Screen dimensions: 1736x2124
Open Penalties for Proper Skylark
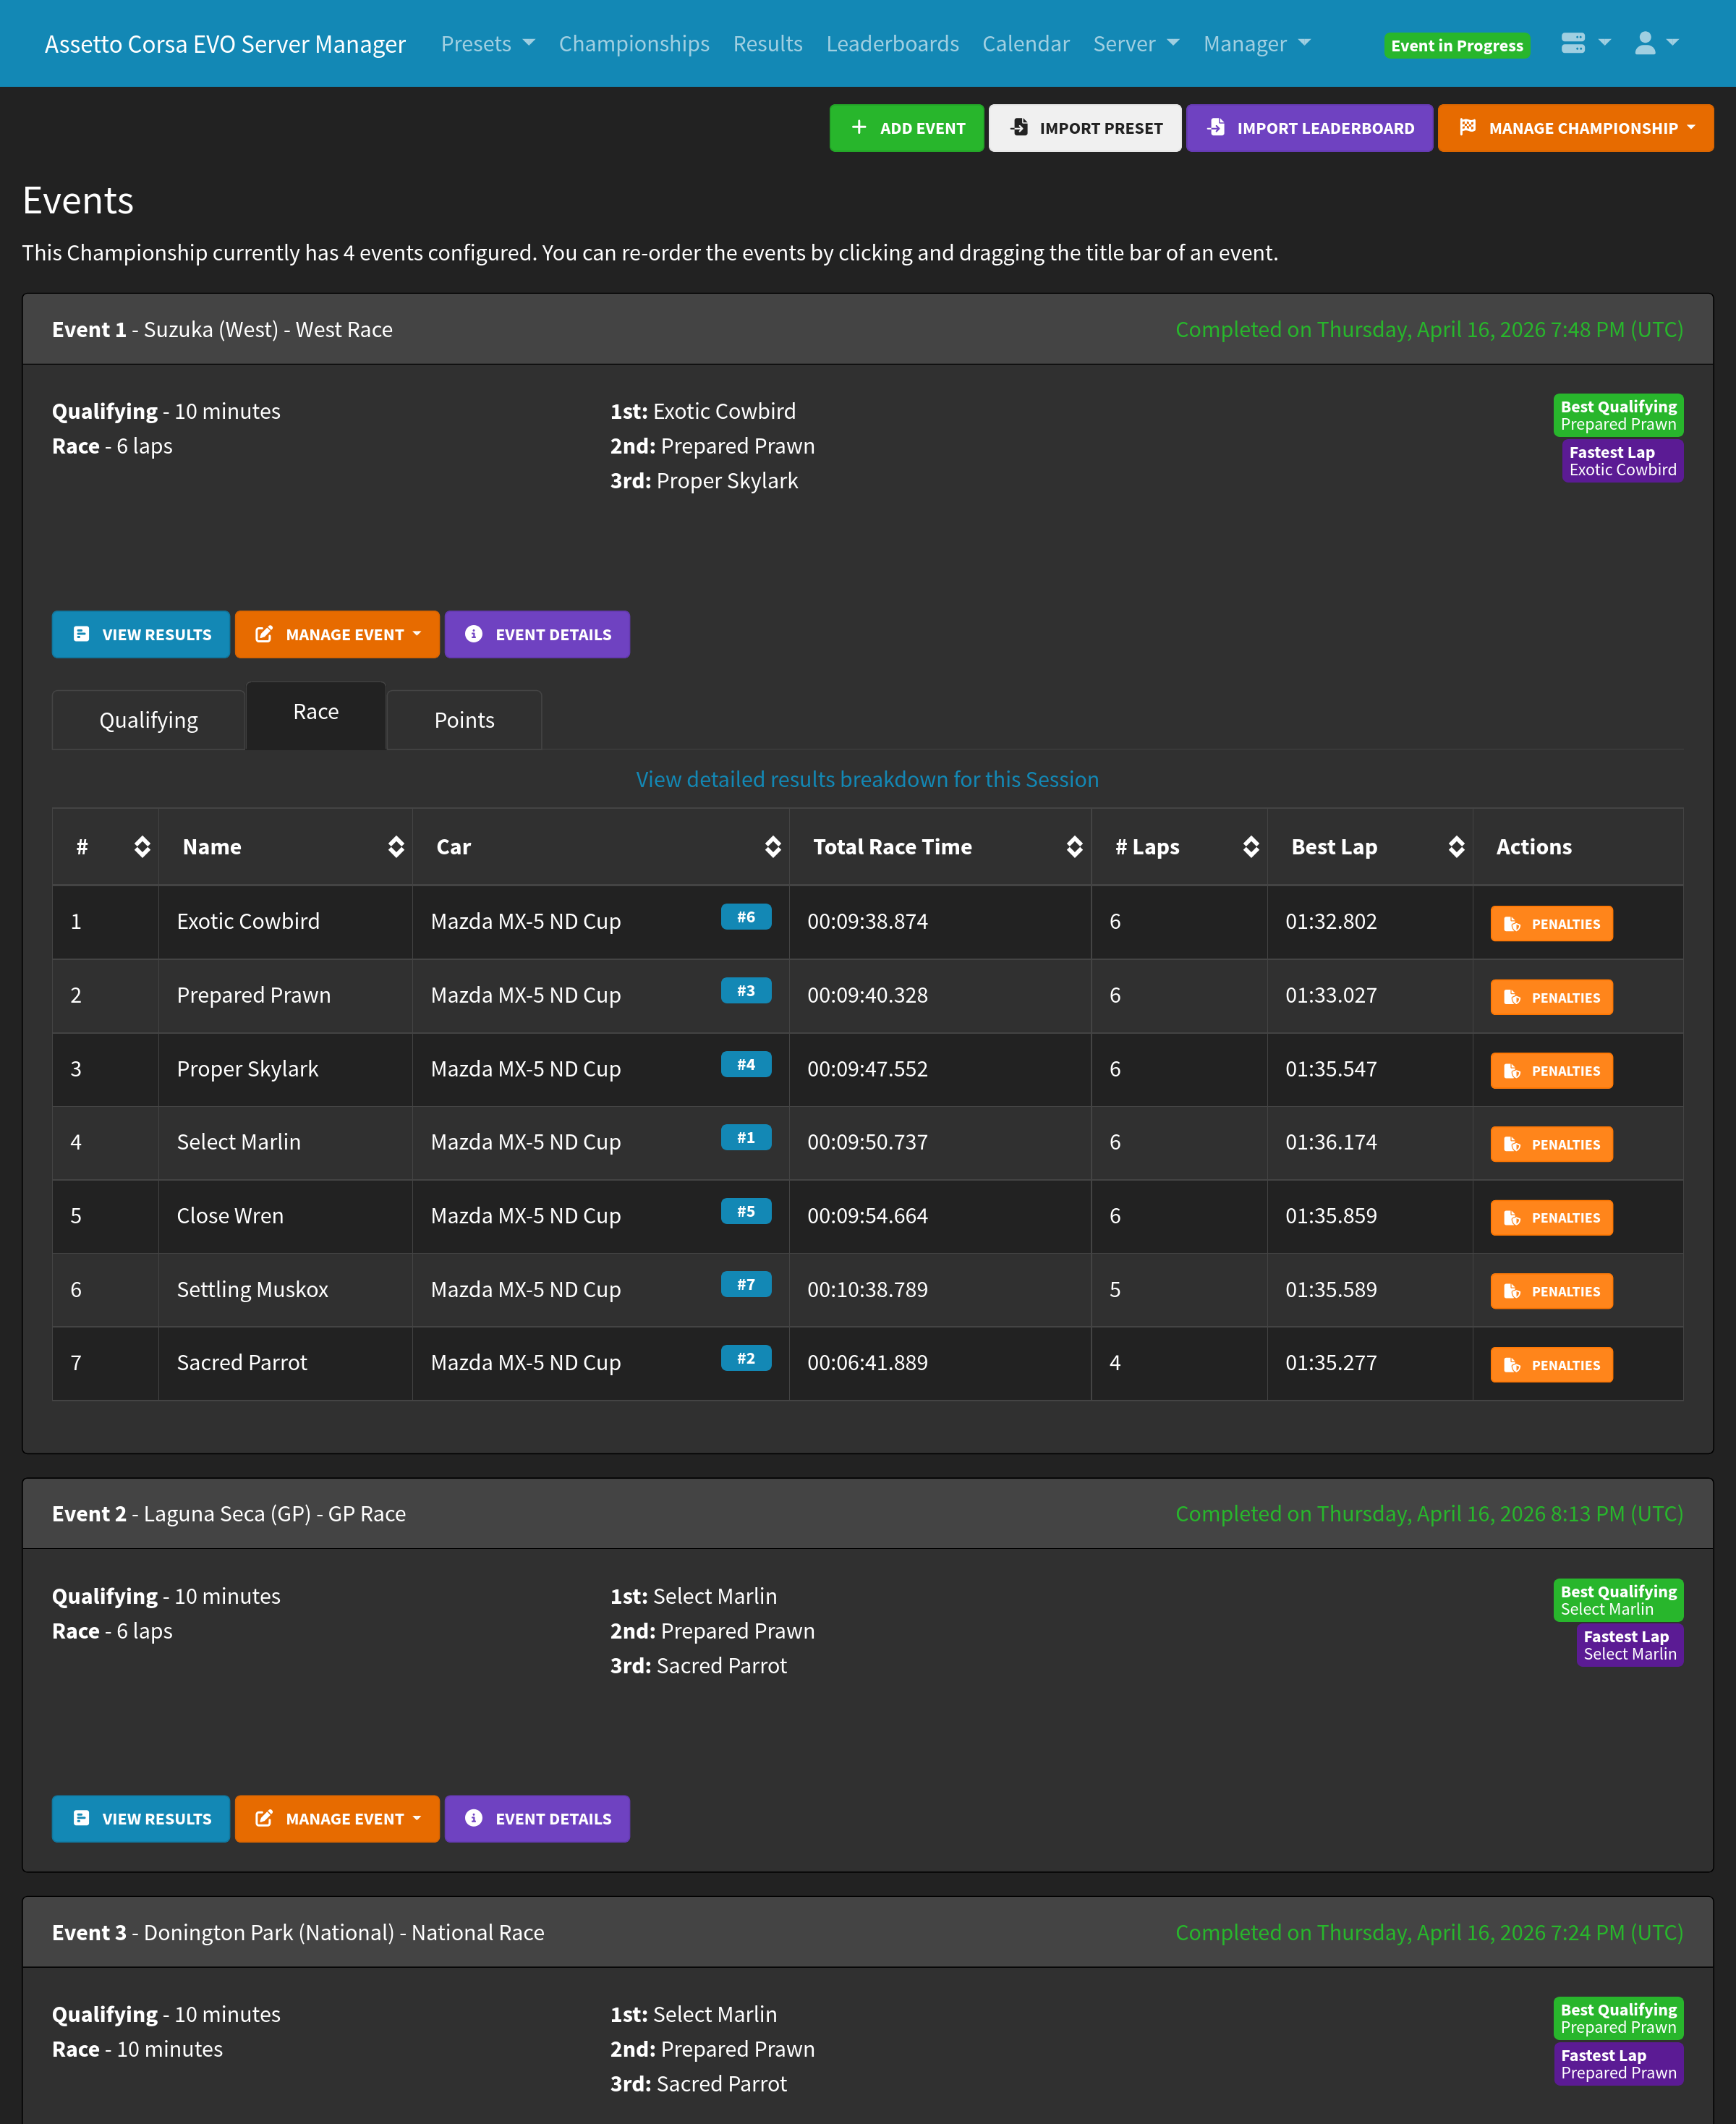pos(1551,1070)
